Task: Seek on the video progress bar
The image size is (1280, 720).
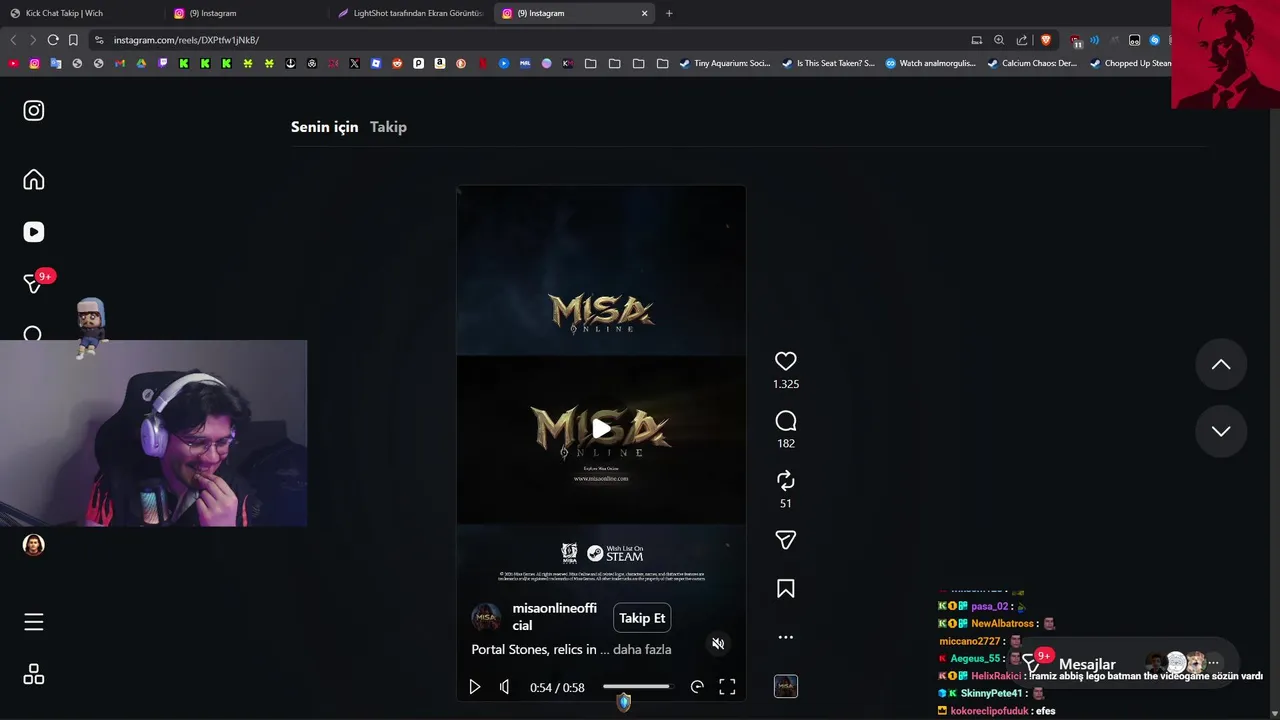Action: [637, 687]
